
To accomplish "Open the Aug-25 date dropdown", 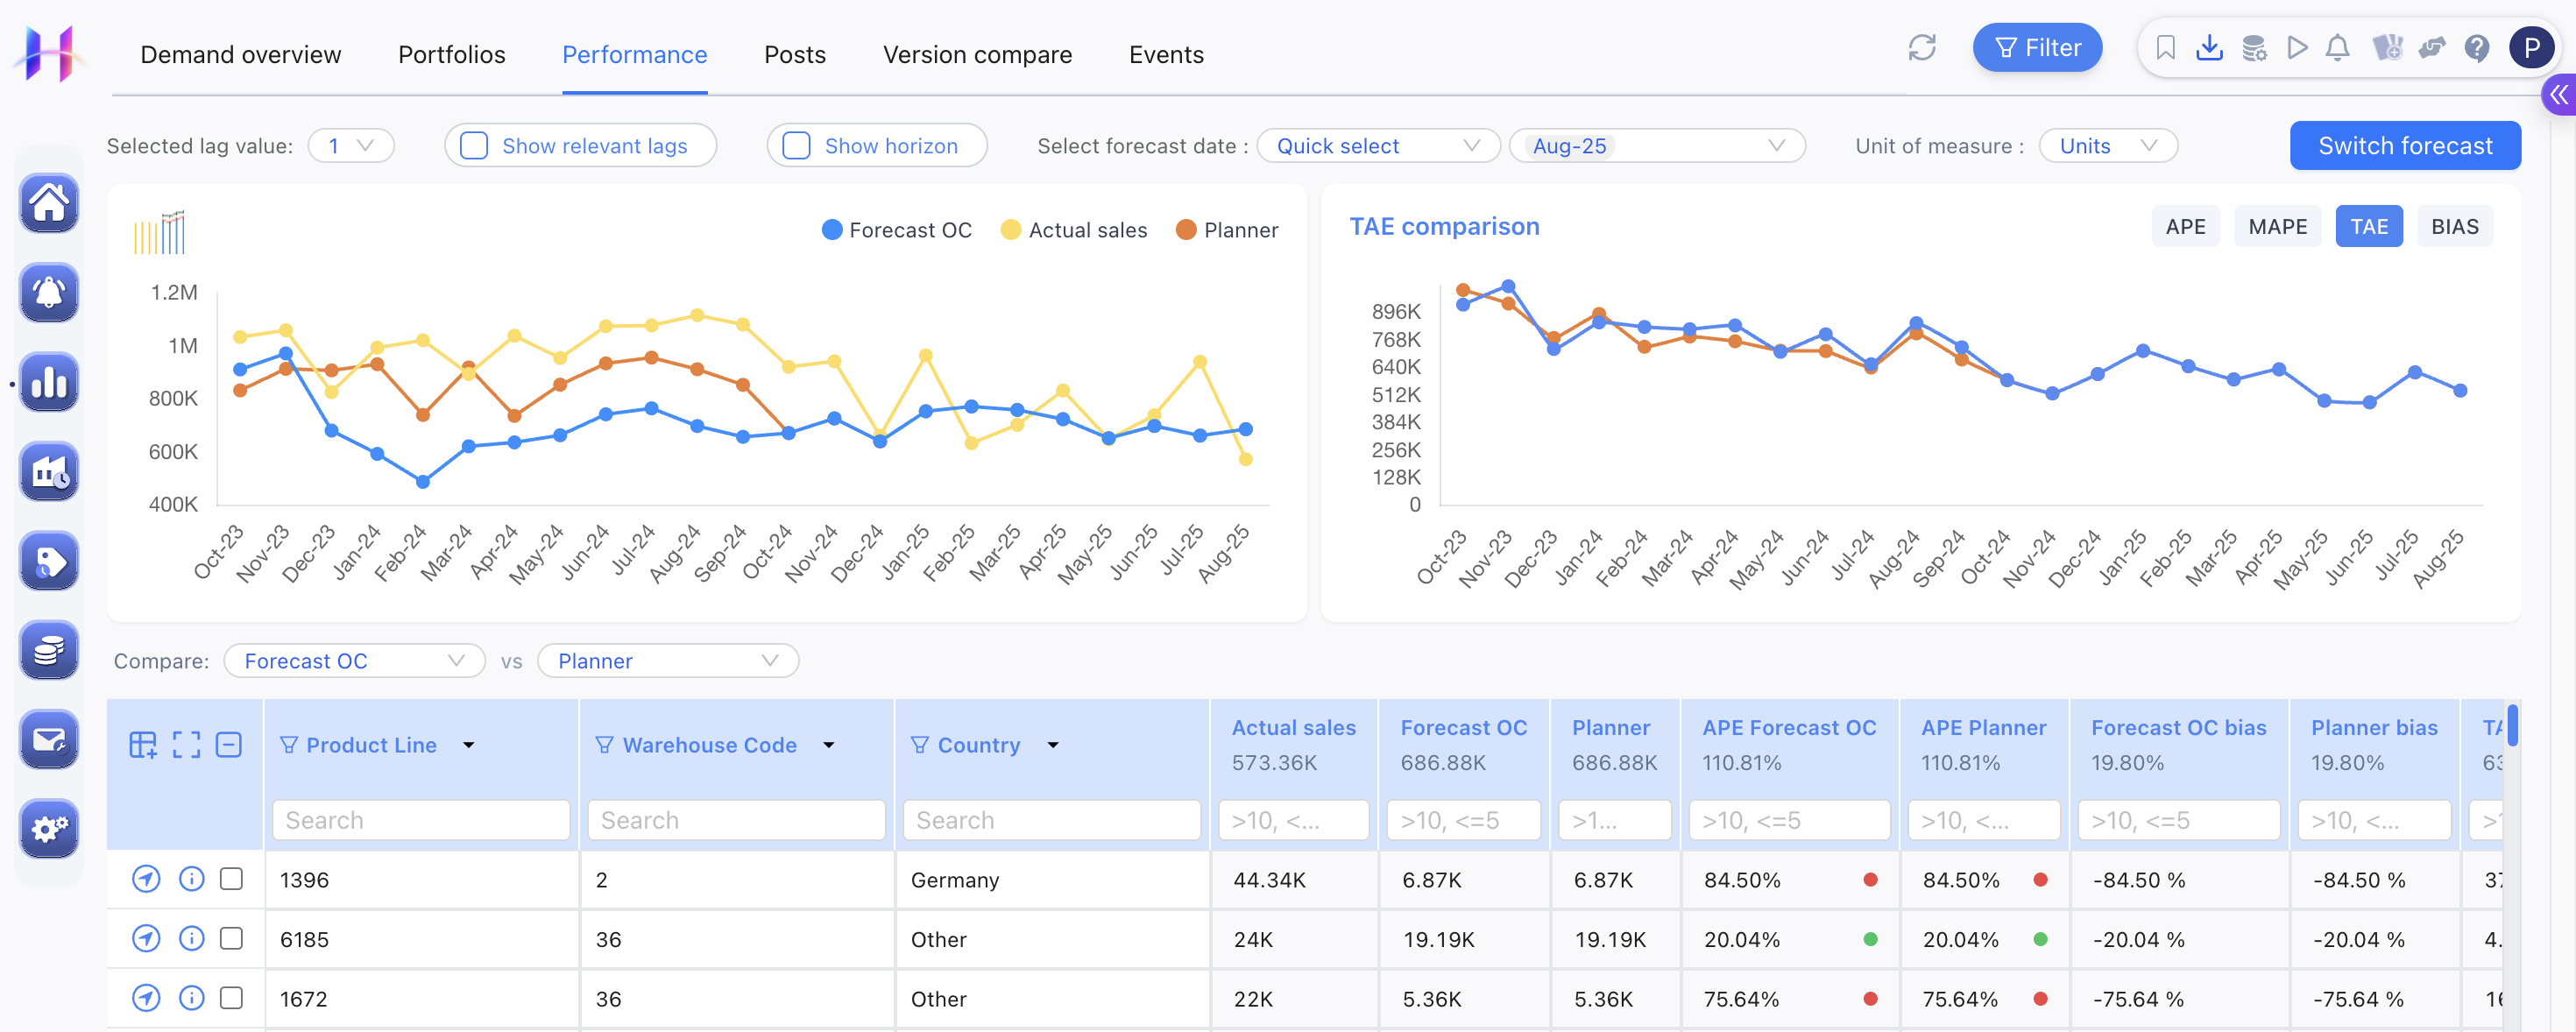I will coord(1657,146).
